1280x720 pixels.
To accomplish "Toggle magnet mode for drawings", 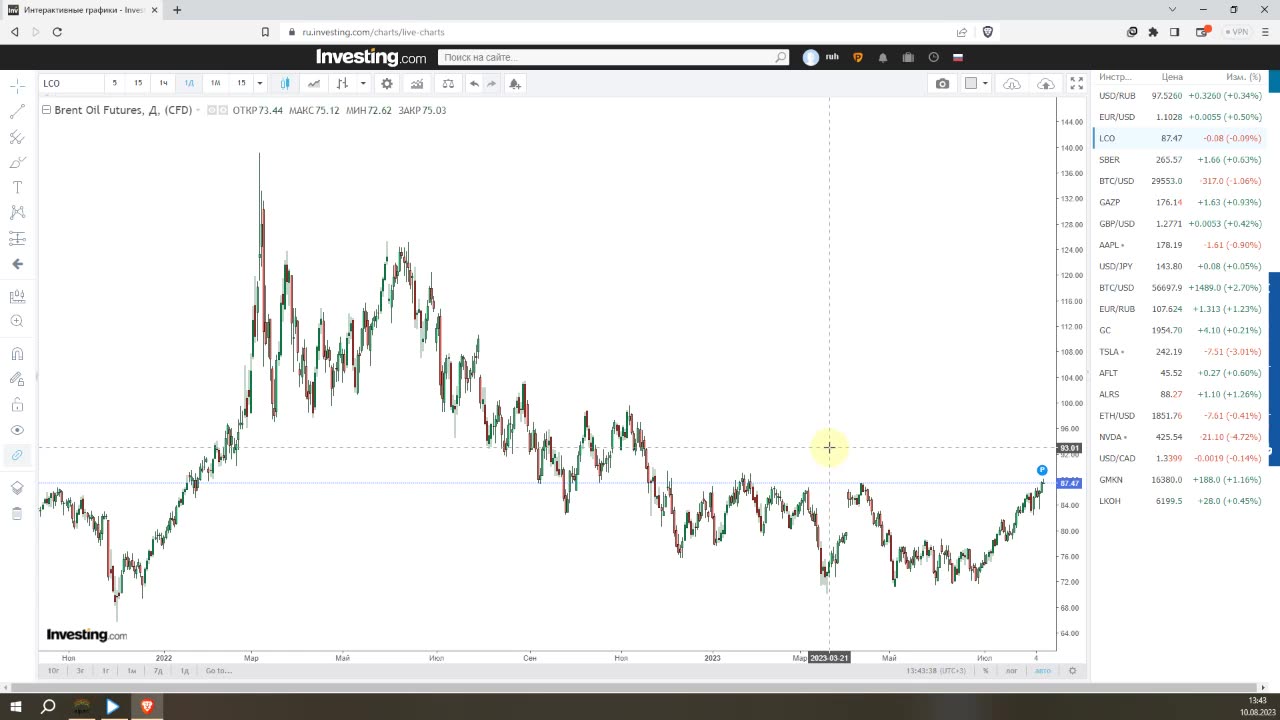I will coord(17,353).
